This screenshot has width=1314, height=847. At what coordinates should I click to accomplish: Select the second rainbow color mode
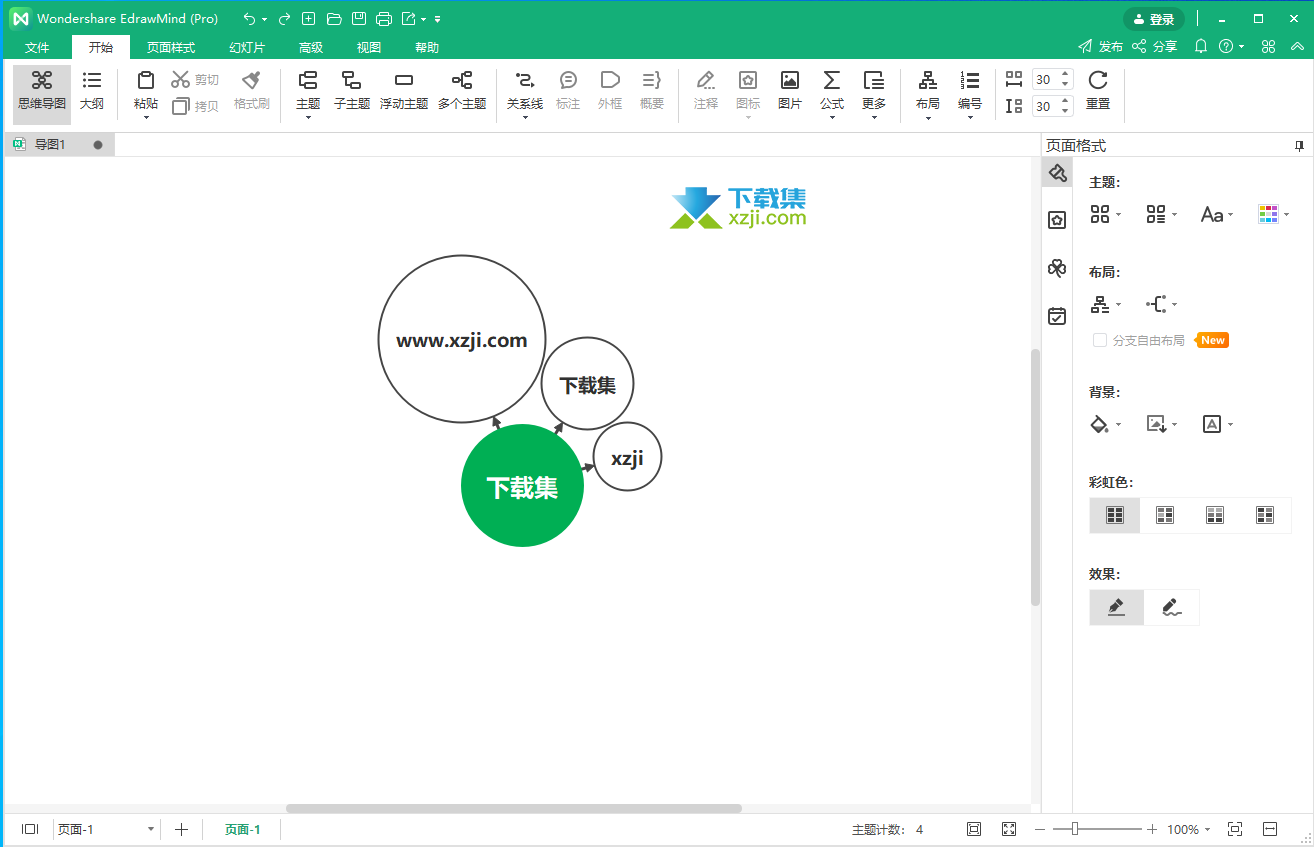pyautogui.click(x=1165, y=515)
